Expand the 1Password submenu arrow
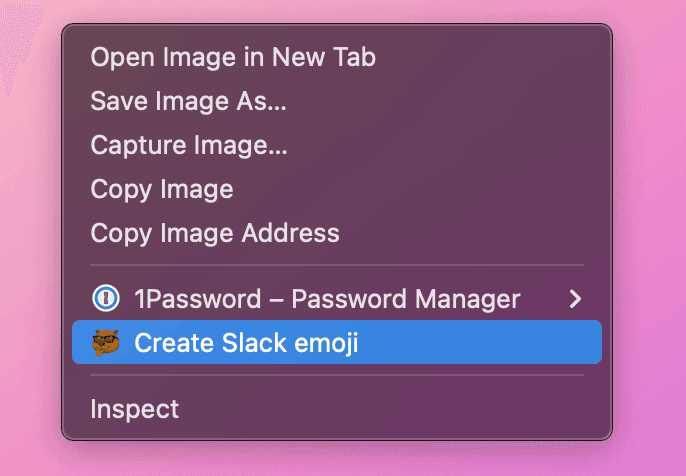The height and width of the screenshot is (476, 686). 574,298
